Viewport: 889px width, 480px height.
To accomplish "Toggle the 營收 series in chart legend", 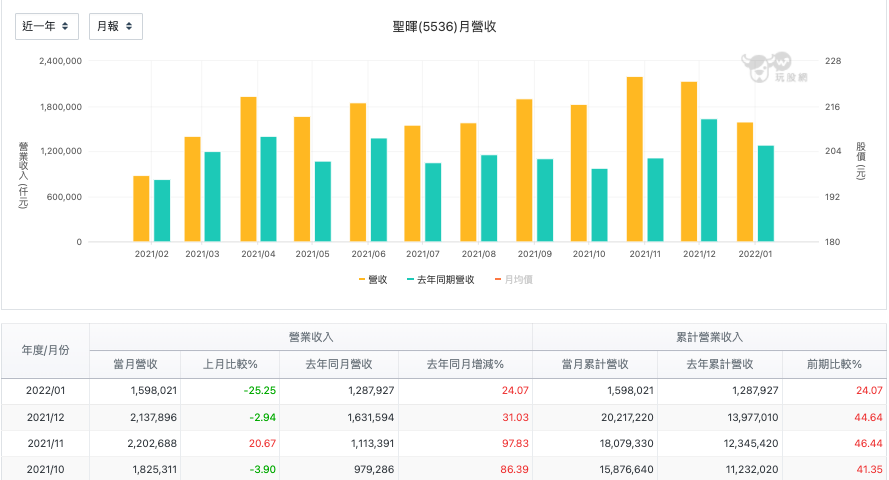I will pyautogui.click(x=372, y=279).
